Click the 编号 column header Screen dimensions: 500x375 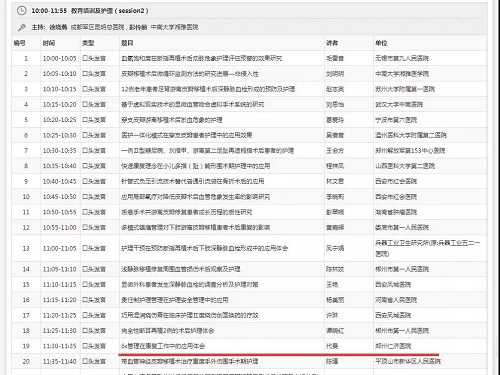(x=20, y=43)
